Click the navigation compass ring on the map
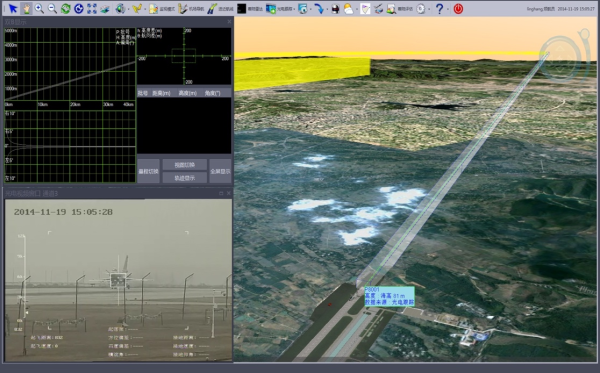The height and width of the screenshot is (373, 600). click(x=561, y=59)
